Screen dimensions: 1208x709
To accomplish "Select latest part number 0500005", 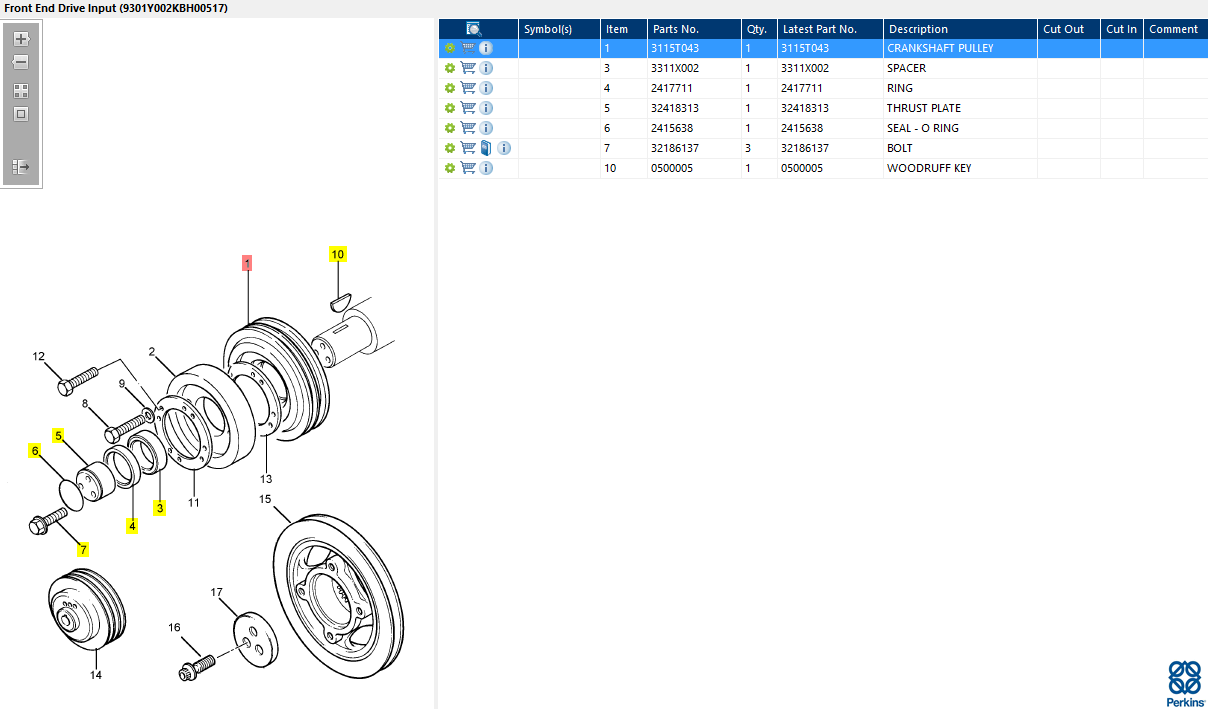I will click(x=830, y=168).
